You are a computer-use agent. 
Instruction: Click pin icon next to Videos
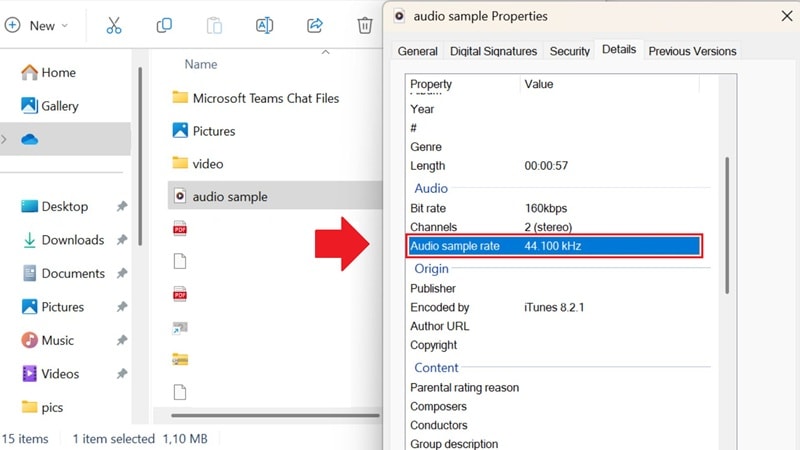click(x=121, y=373)
